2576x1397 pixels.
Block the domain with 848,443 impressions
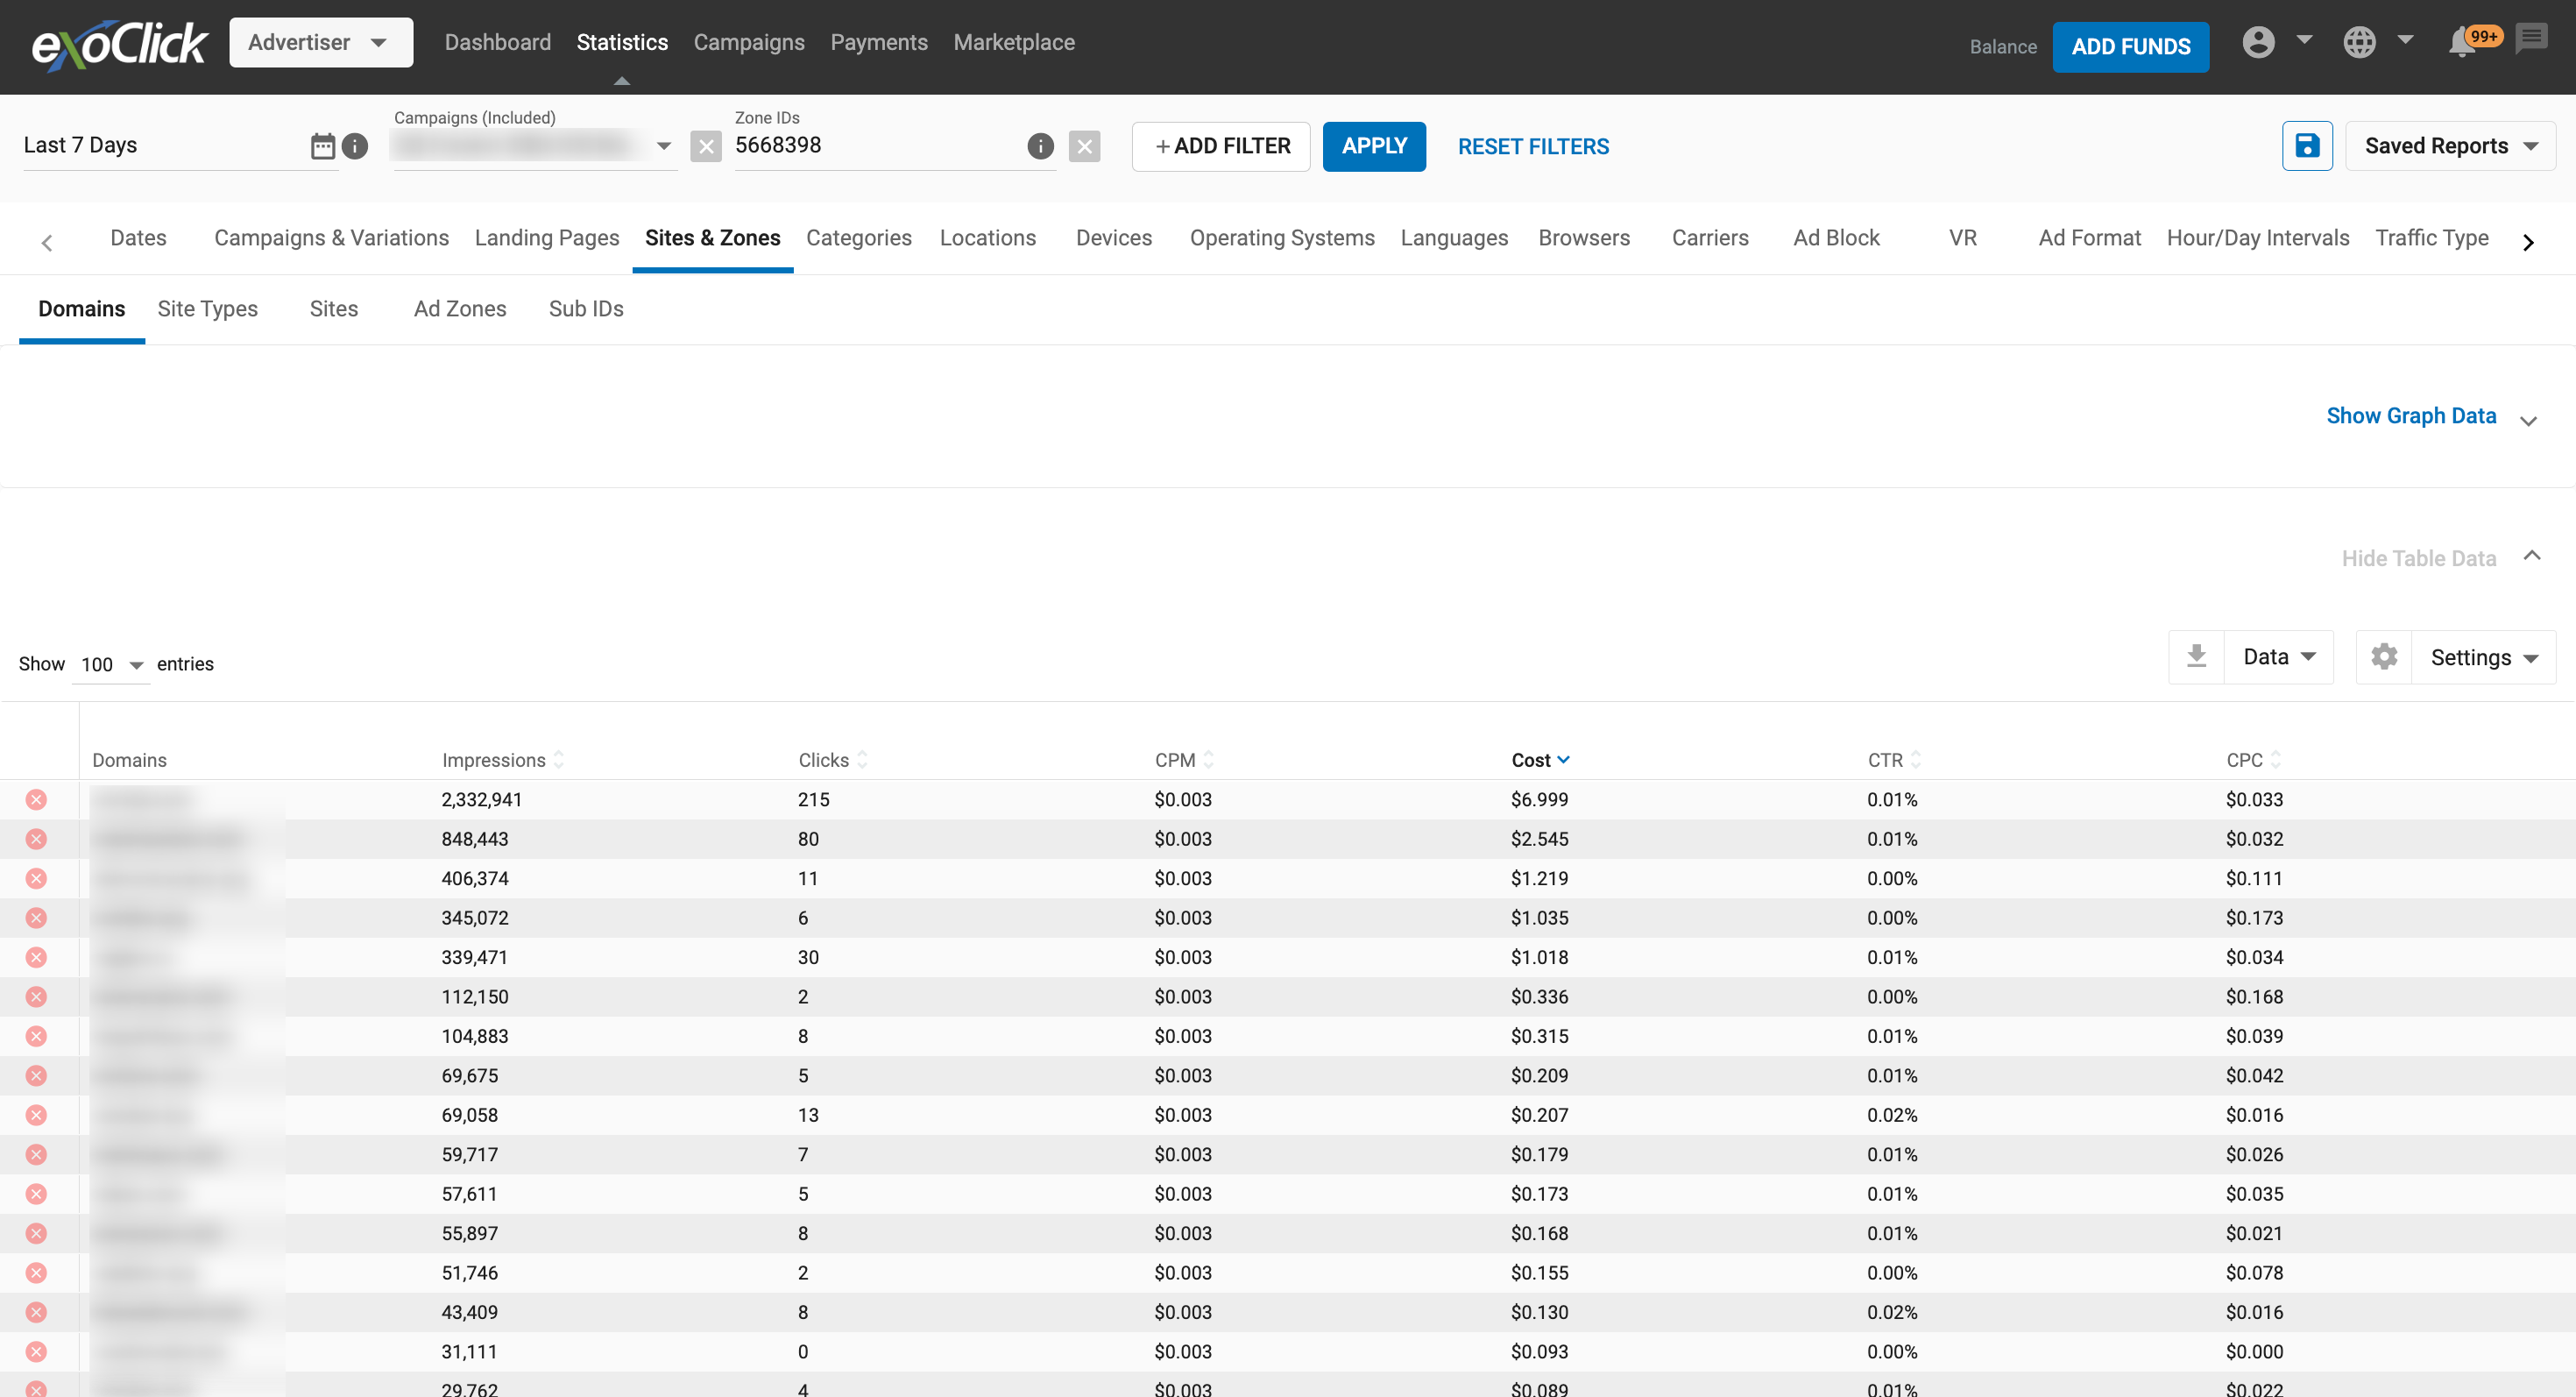36,839
